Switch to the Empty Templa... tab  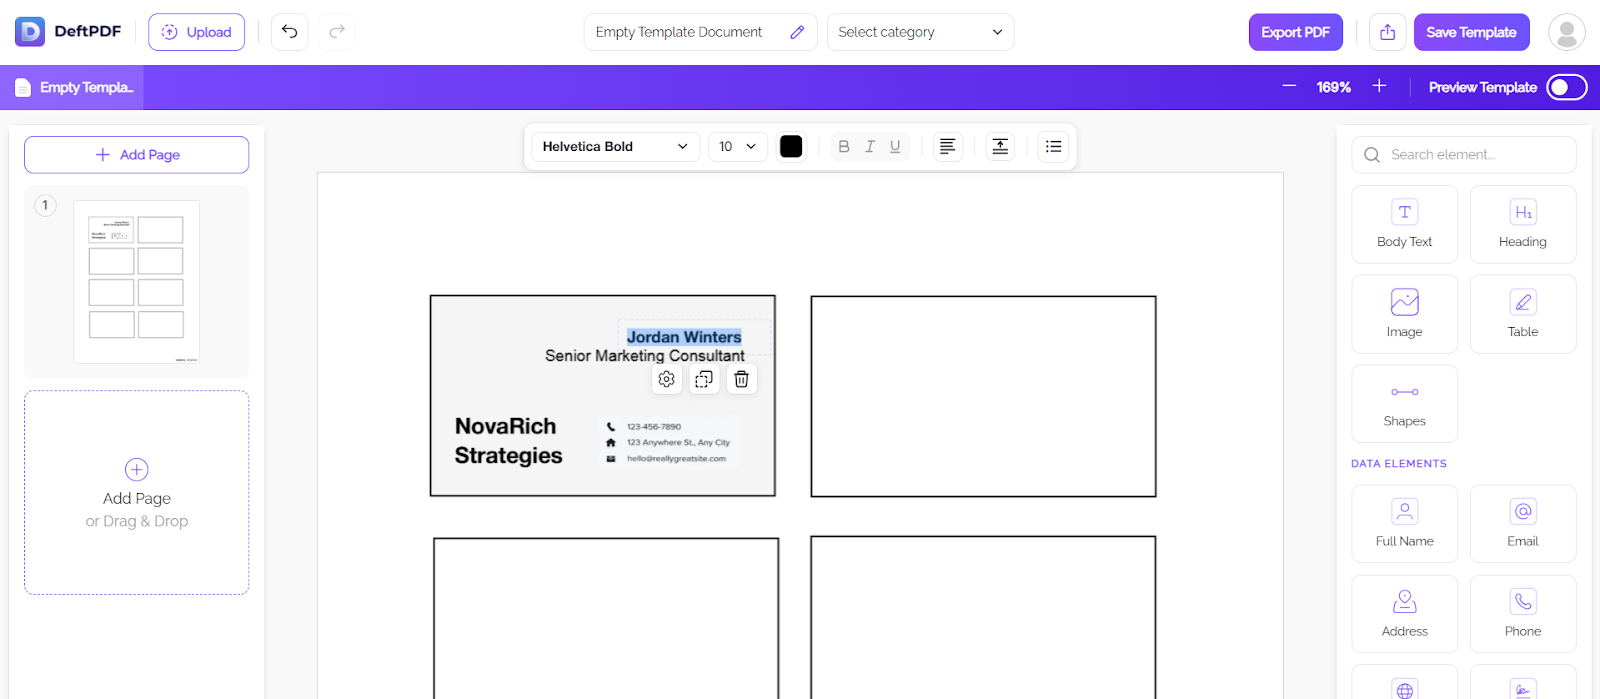tap(73, 88)
